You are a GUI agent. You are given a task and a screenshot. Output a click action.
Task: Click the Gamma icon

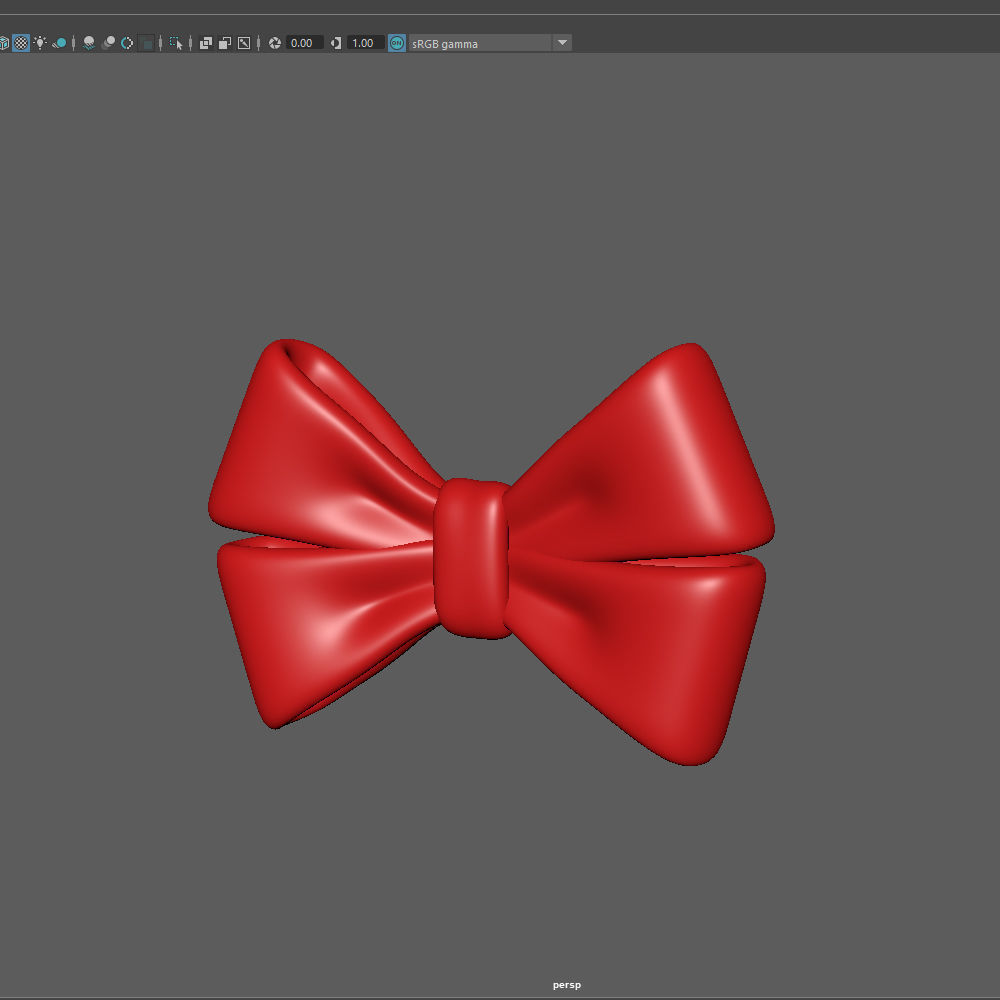click(x=336, y=43)
